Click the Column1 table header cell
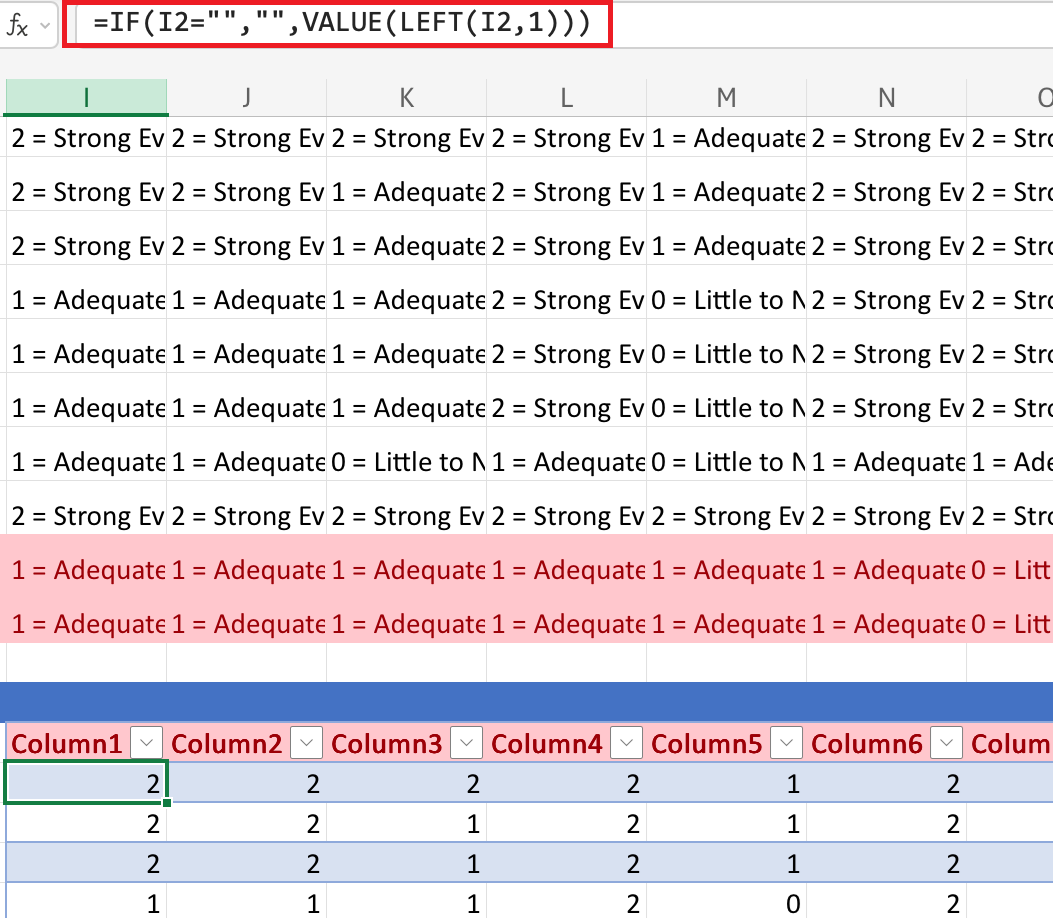 pos(86,743)
